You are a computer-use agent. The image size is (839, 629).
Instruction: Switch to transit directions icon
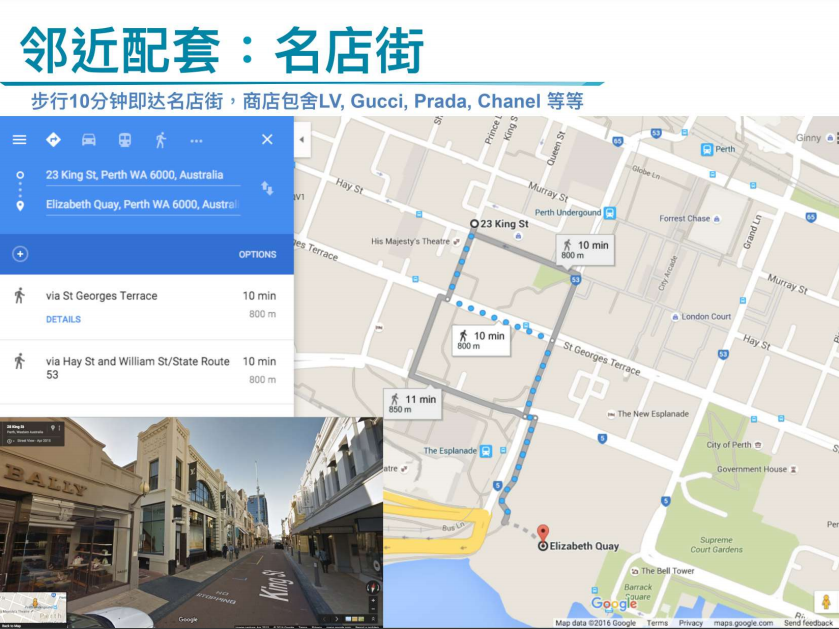[x=125, y=140]
